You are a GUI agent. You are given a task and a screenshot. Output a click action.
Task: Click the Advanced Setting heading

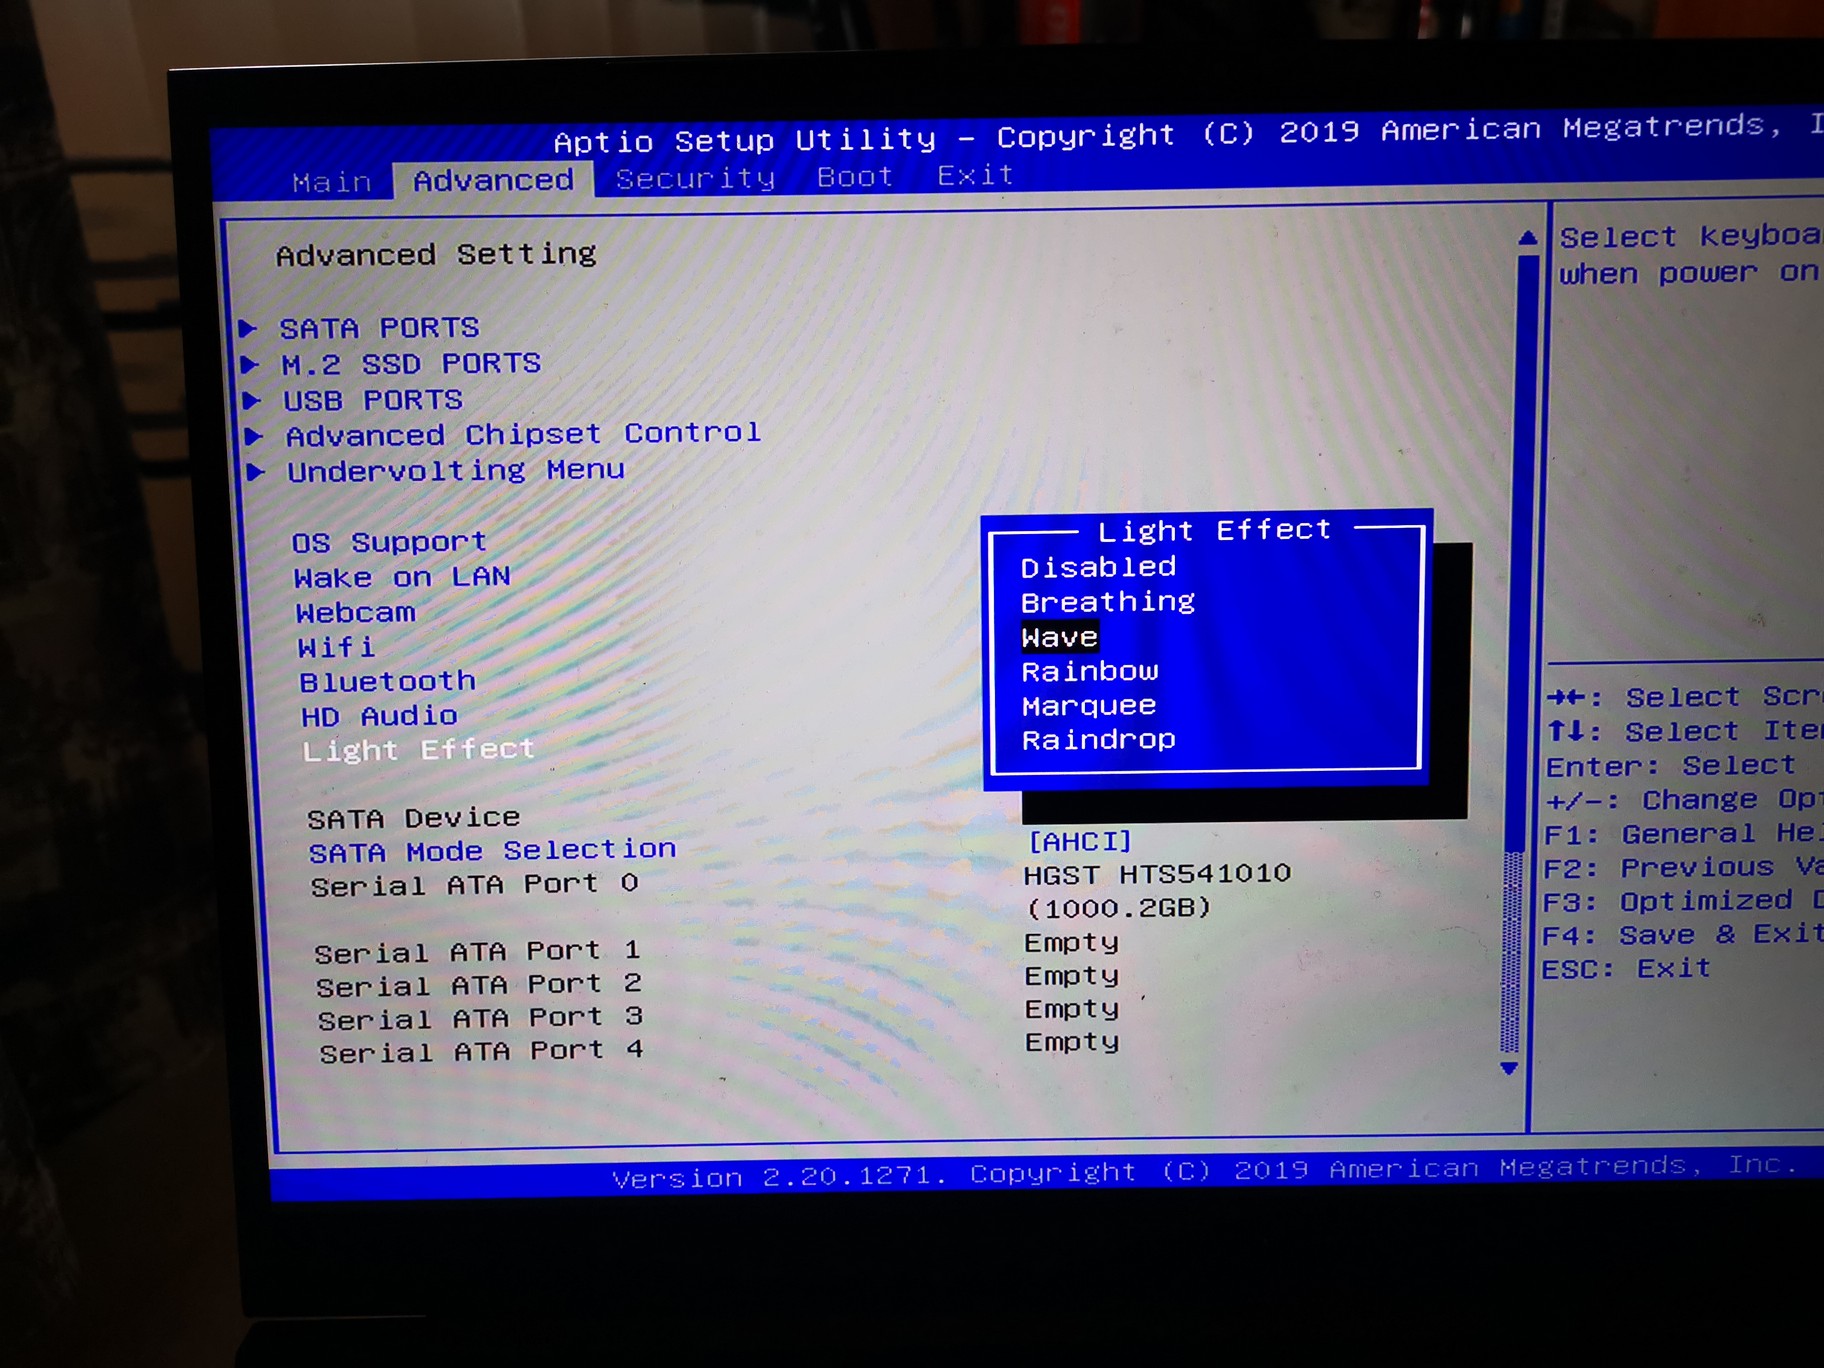coord(436,254)
